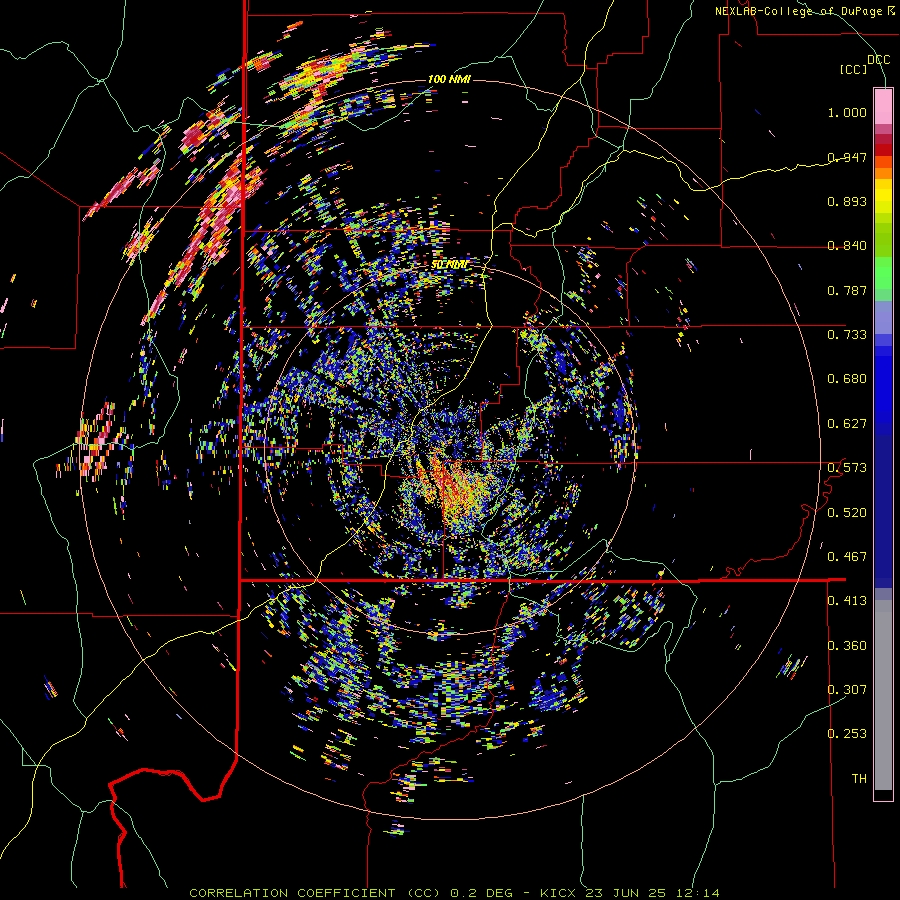Click the 0.787 scale value
This screenshot has width=900, height=900.
(847, 290)
